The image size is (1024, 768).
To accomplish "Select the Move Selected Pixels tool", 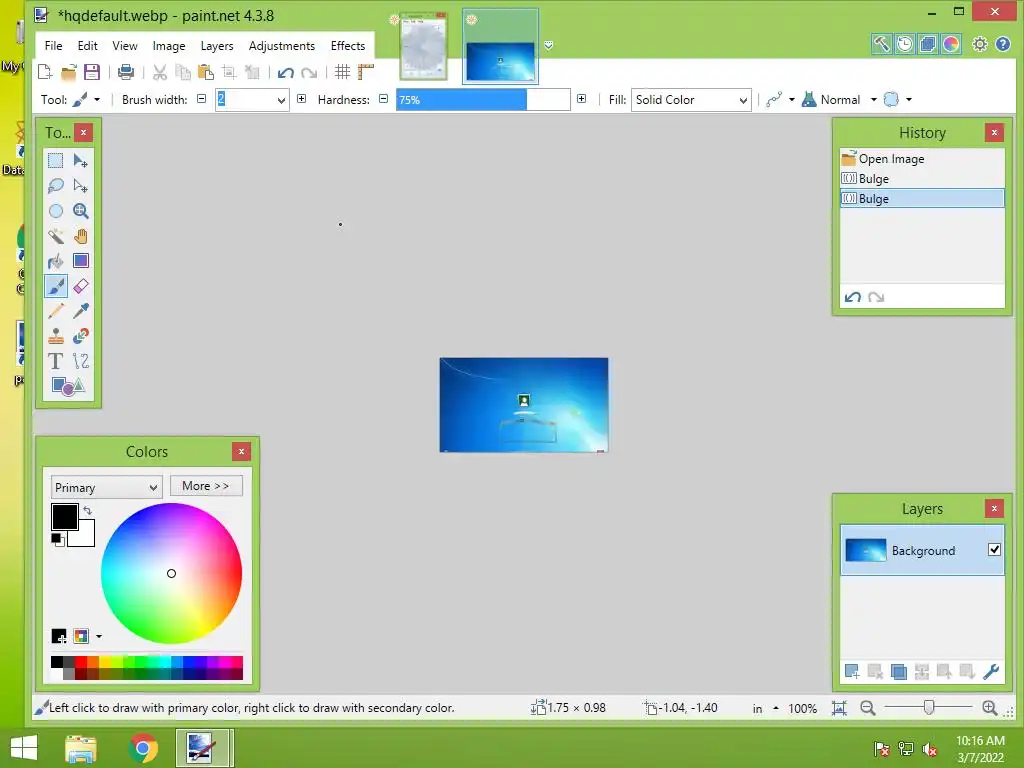I will tap(80, 161).
